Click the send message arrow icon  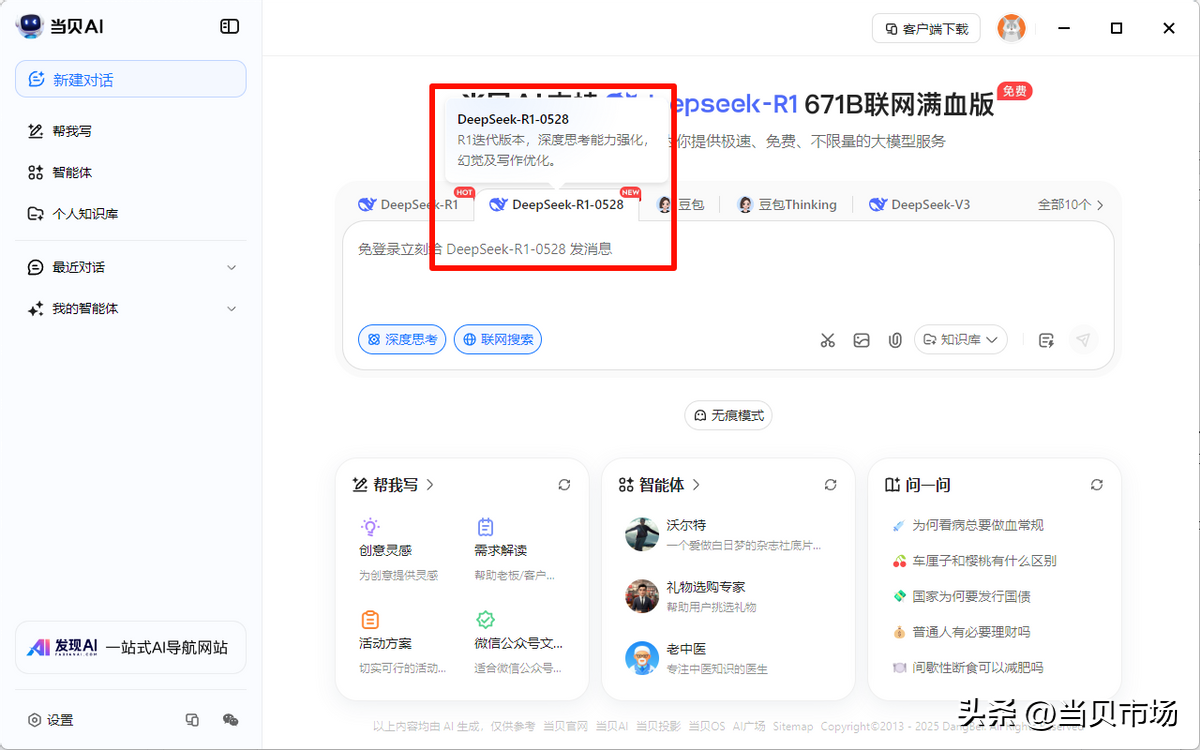(1083, 340)
